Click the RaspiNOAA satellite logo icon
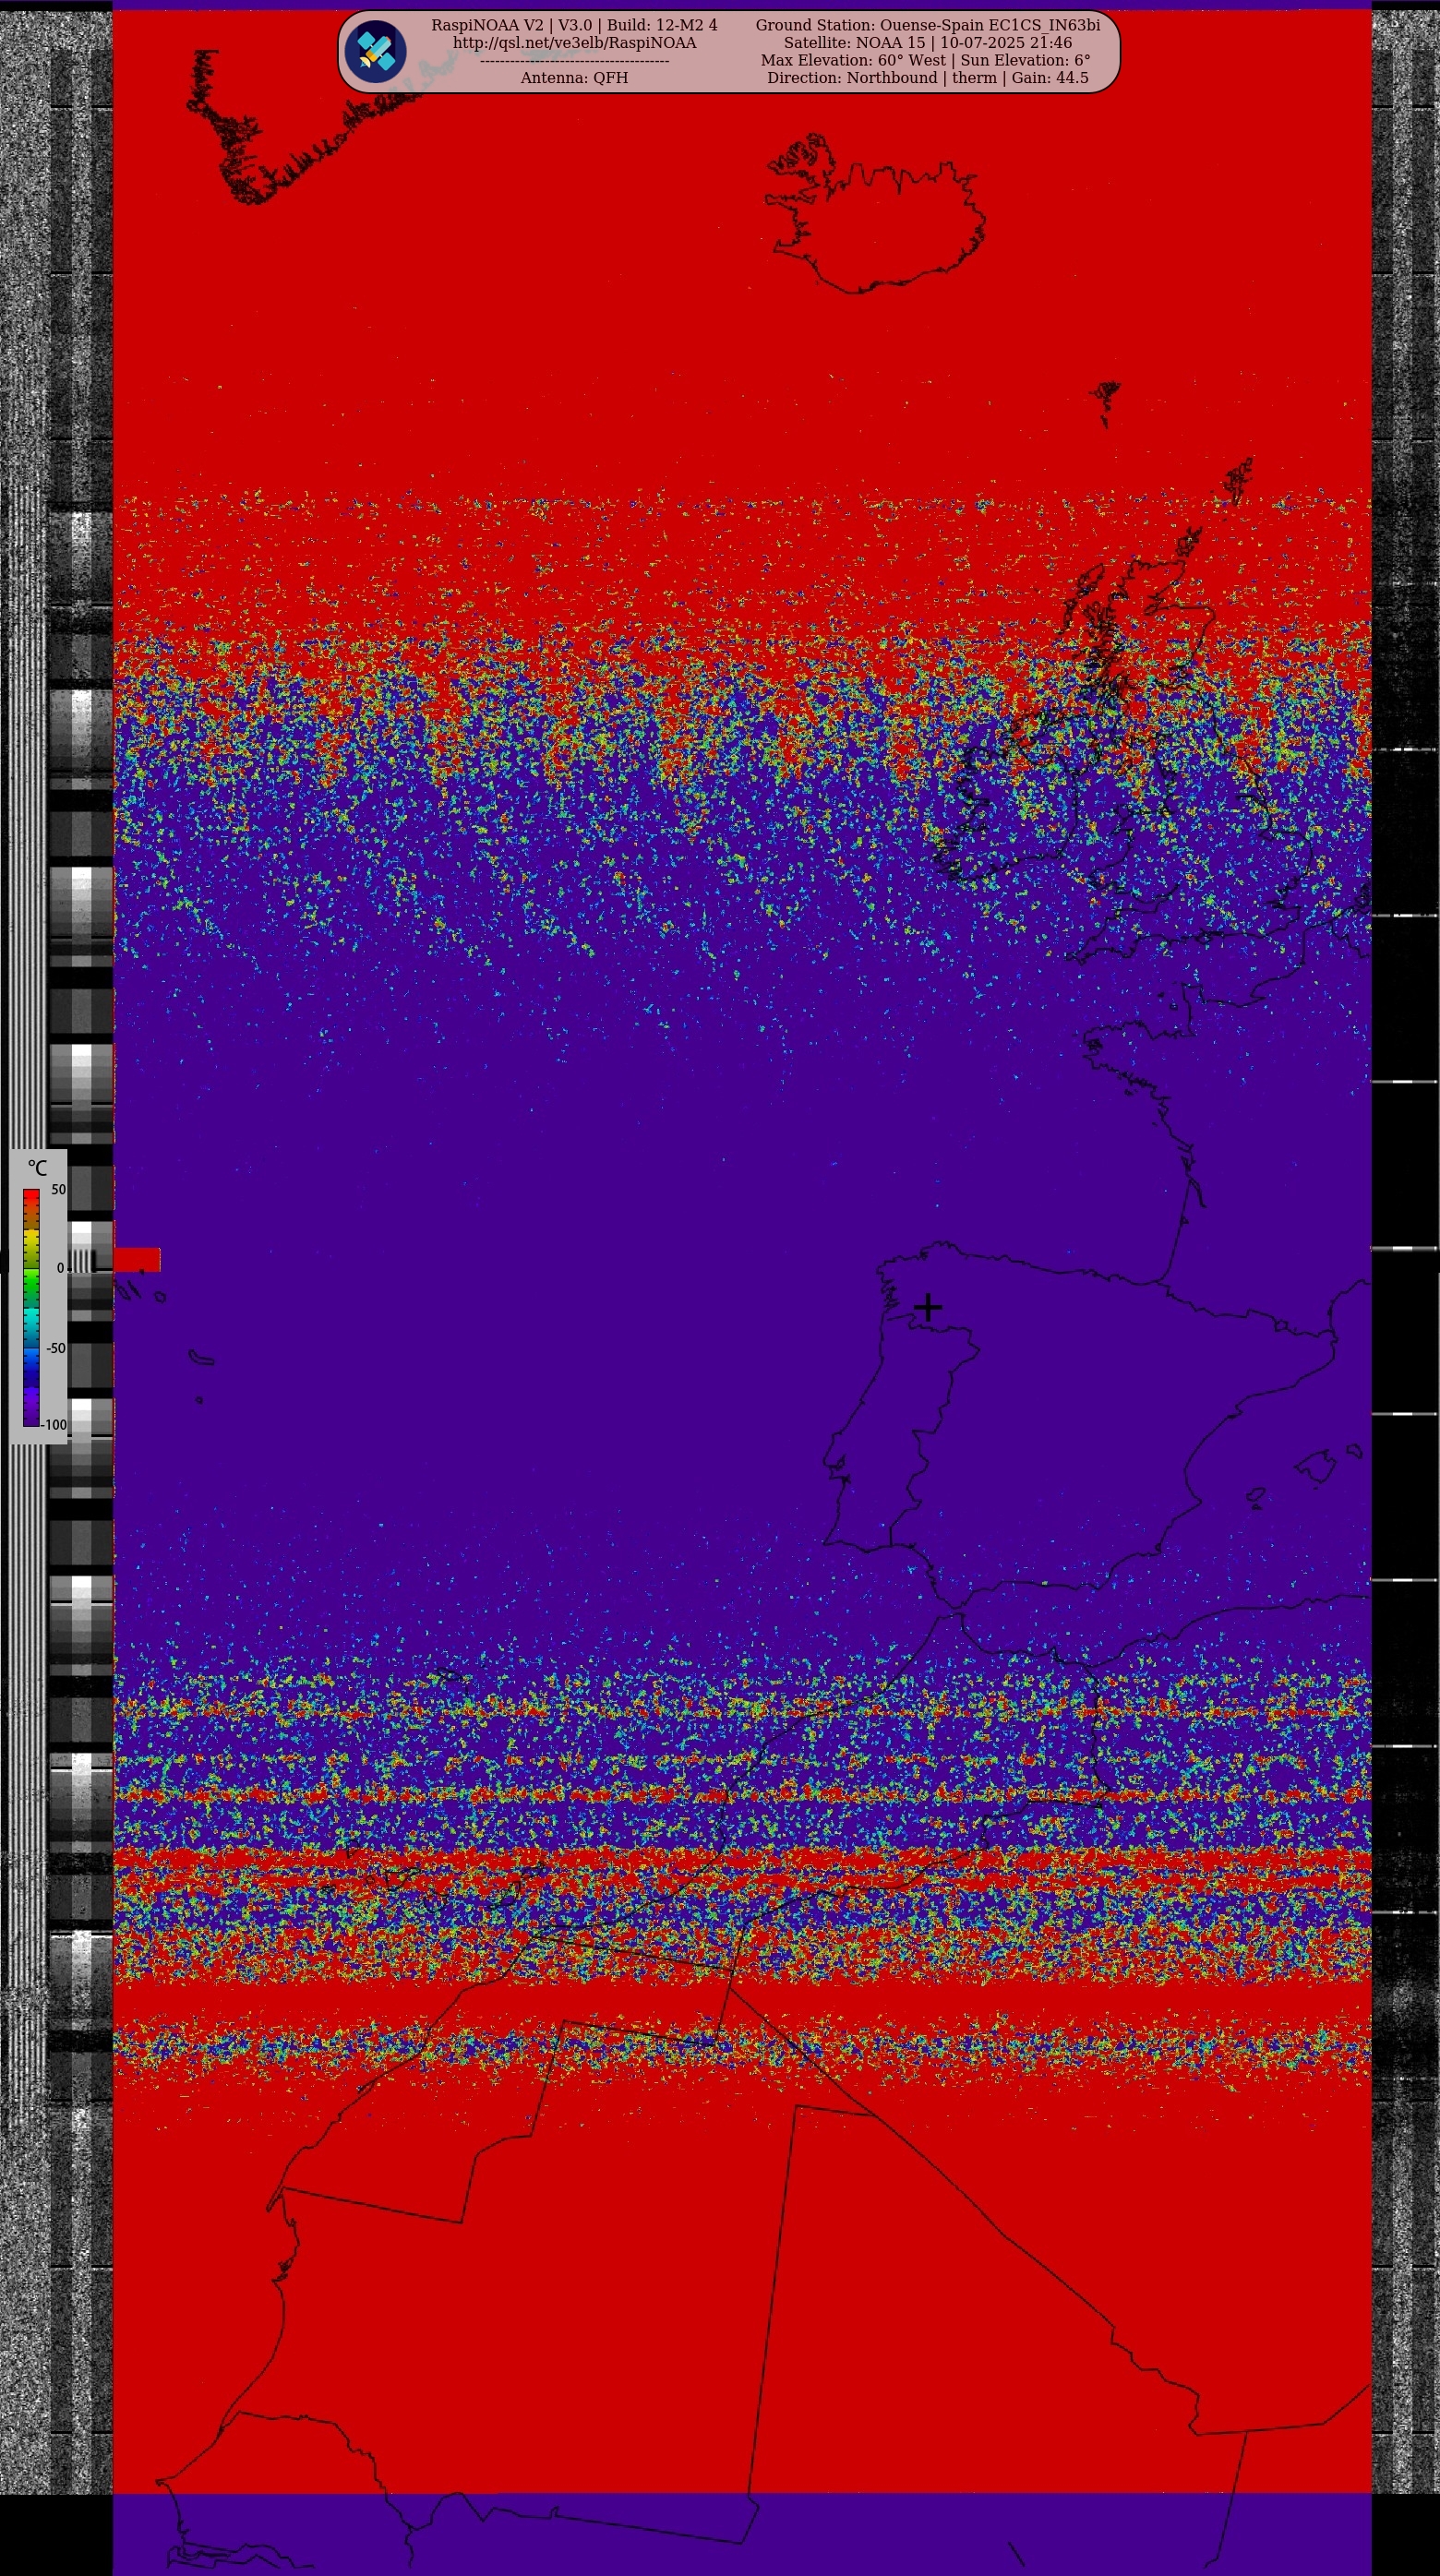The width and height of the screenshot is (1440, 2576). [376, 52]
